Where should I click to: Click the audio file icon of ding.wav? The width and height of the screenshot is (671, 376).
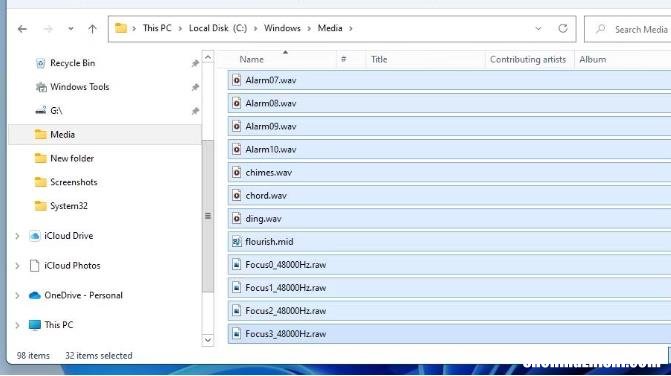(x=236, y=219)
